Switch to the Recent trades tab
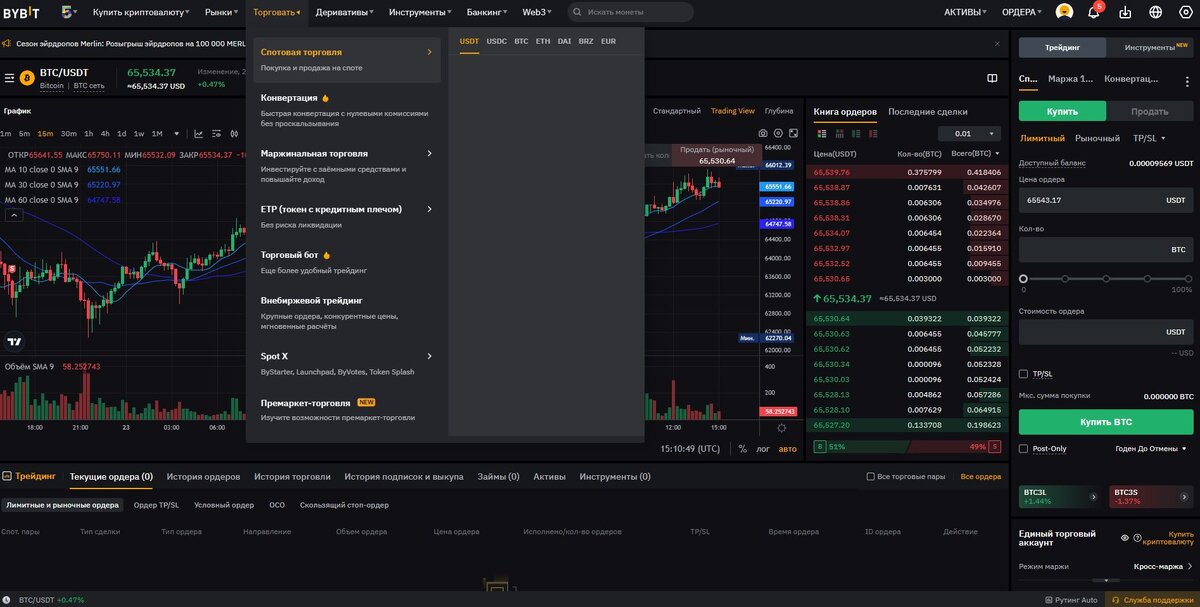This screenshot has height=607, width=1200. tap(928, 111)
